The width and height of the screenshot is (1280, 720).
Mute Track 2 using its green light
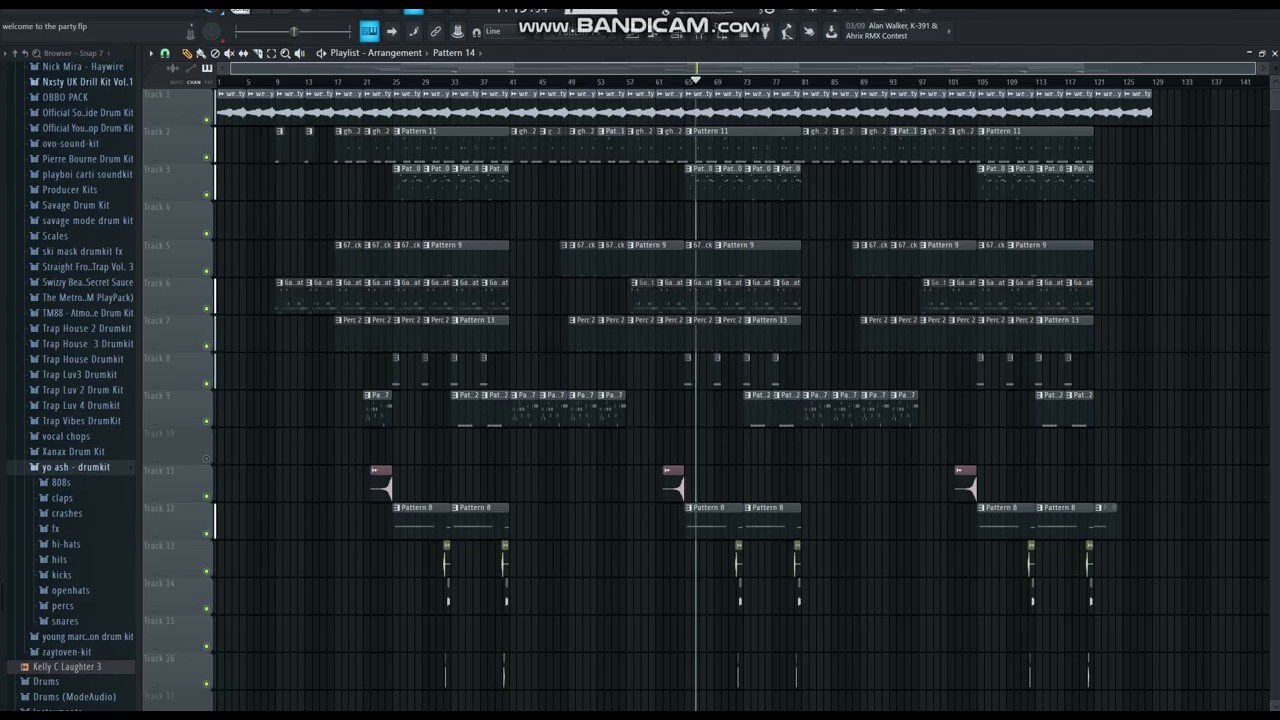pos(207,157)
